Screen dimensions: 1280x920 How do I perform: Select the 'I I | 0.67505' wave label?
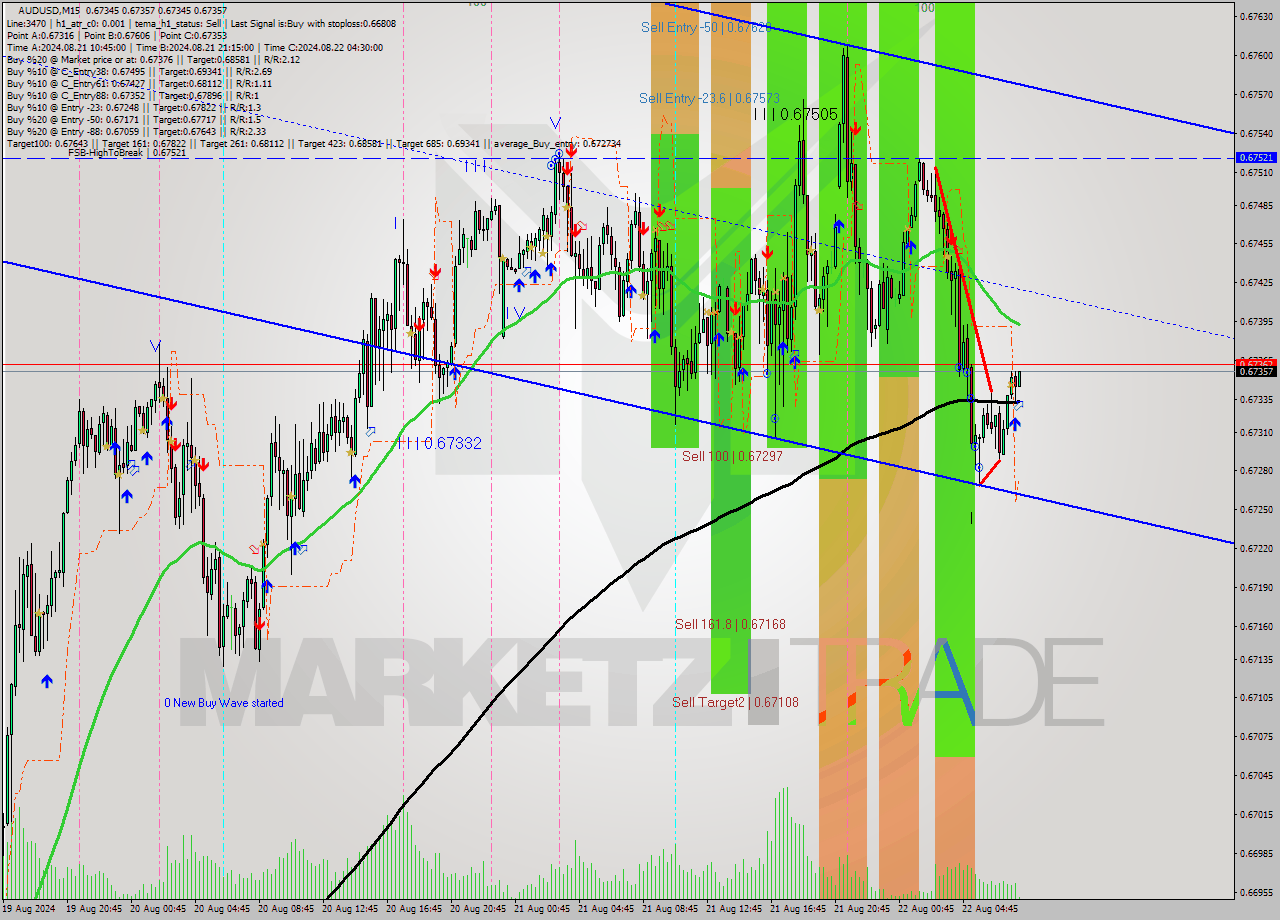(795, 115)
